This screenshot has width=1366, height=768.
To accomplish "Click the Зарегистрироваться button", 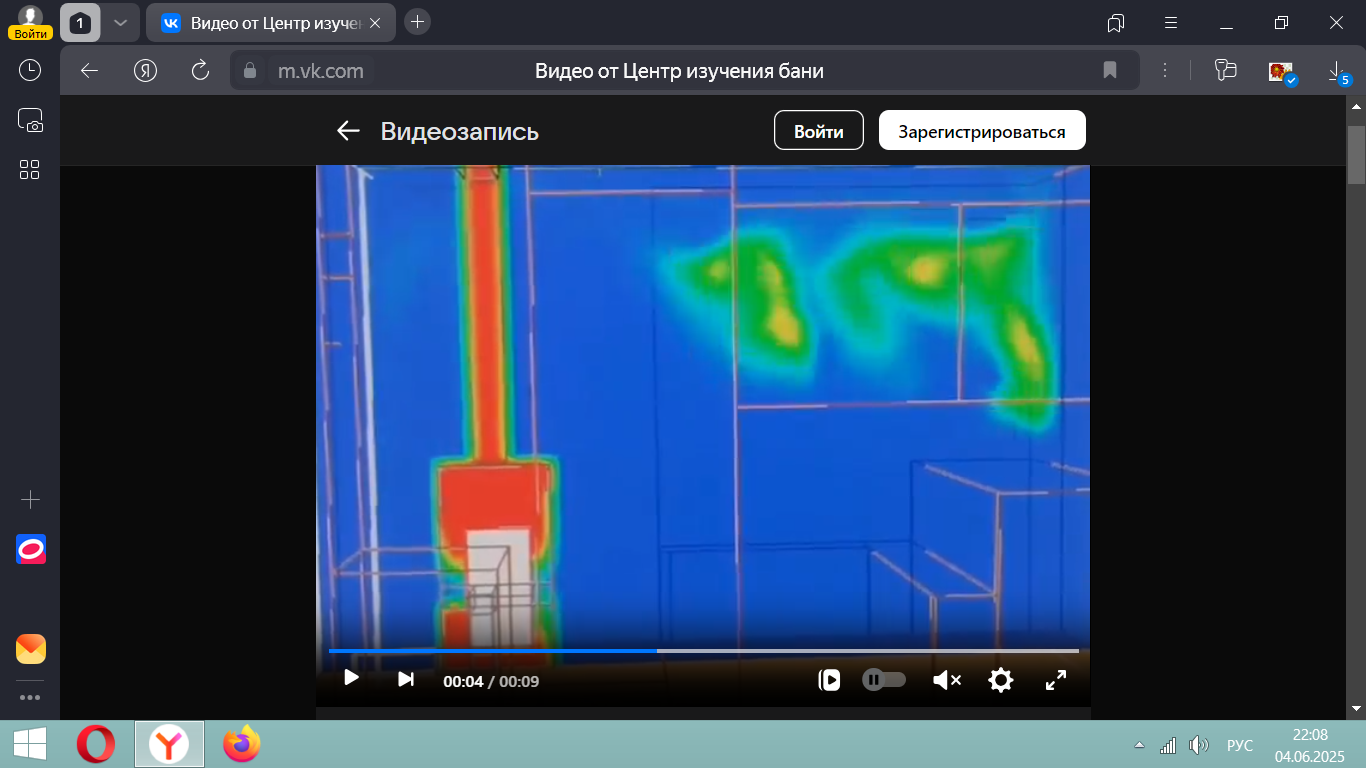I will [981, 131].
